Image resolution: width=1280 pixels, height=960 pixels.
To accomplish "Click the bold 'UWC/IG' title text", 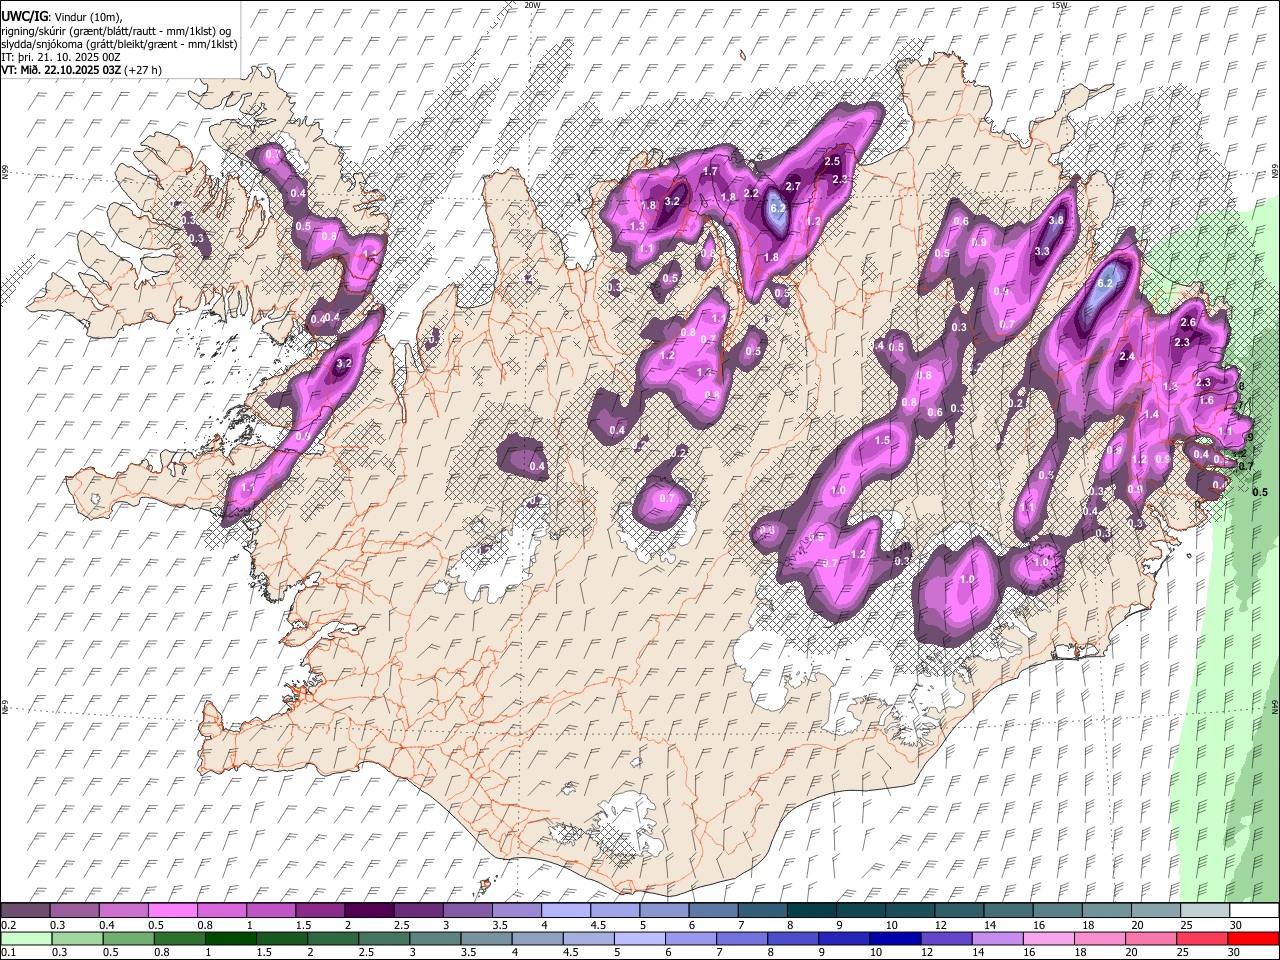I will click(24, 17).
